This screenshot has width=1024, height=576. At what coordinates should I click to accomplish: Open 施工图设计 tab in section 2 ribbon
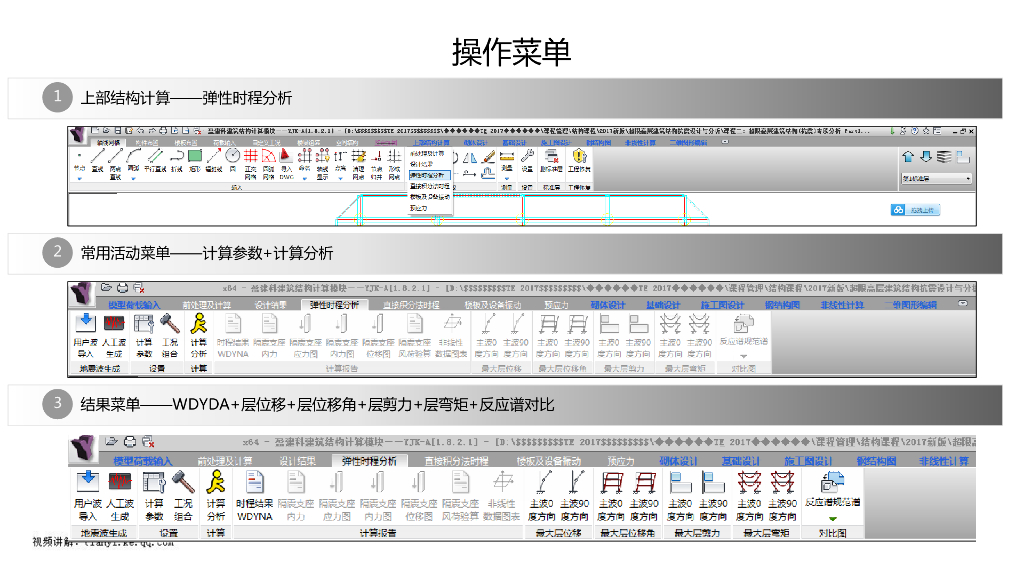click(722, 305)
